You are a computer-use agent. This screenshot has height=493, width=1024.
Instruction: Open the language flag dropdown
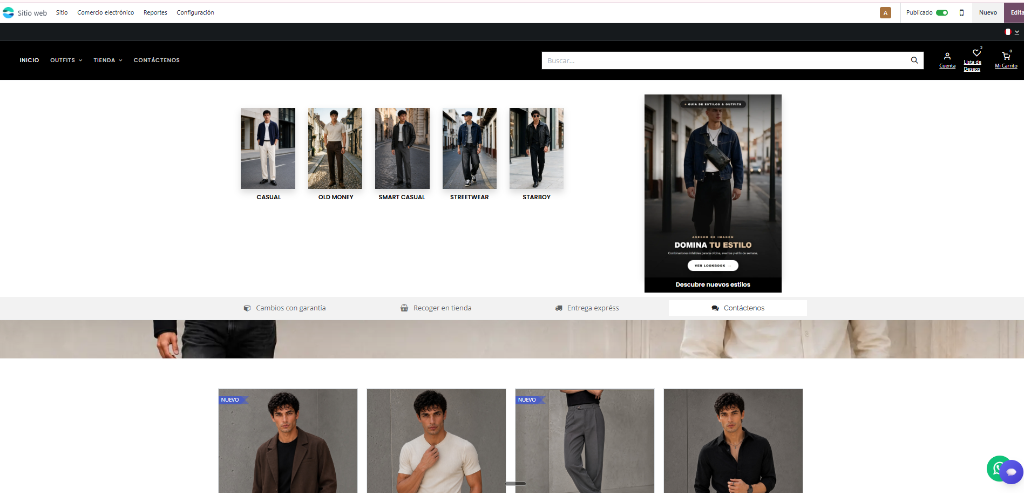pyautogui.click(x=1012, y=31)
